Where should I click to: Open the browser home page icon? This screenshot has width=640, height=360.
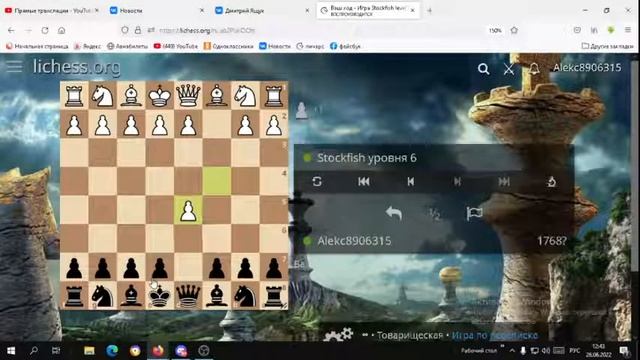(62, 30)
